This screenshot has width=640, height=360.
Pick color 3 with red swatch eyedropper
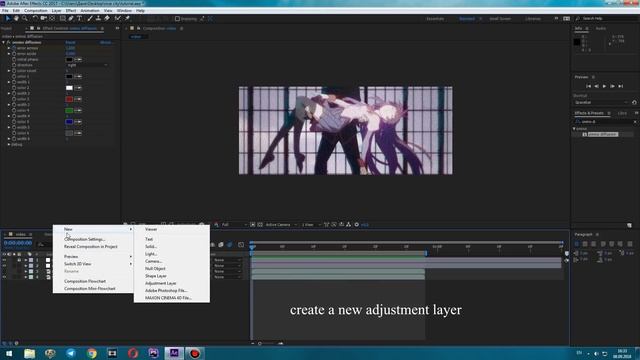pos(78,99)
